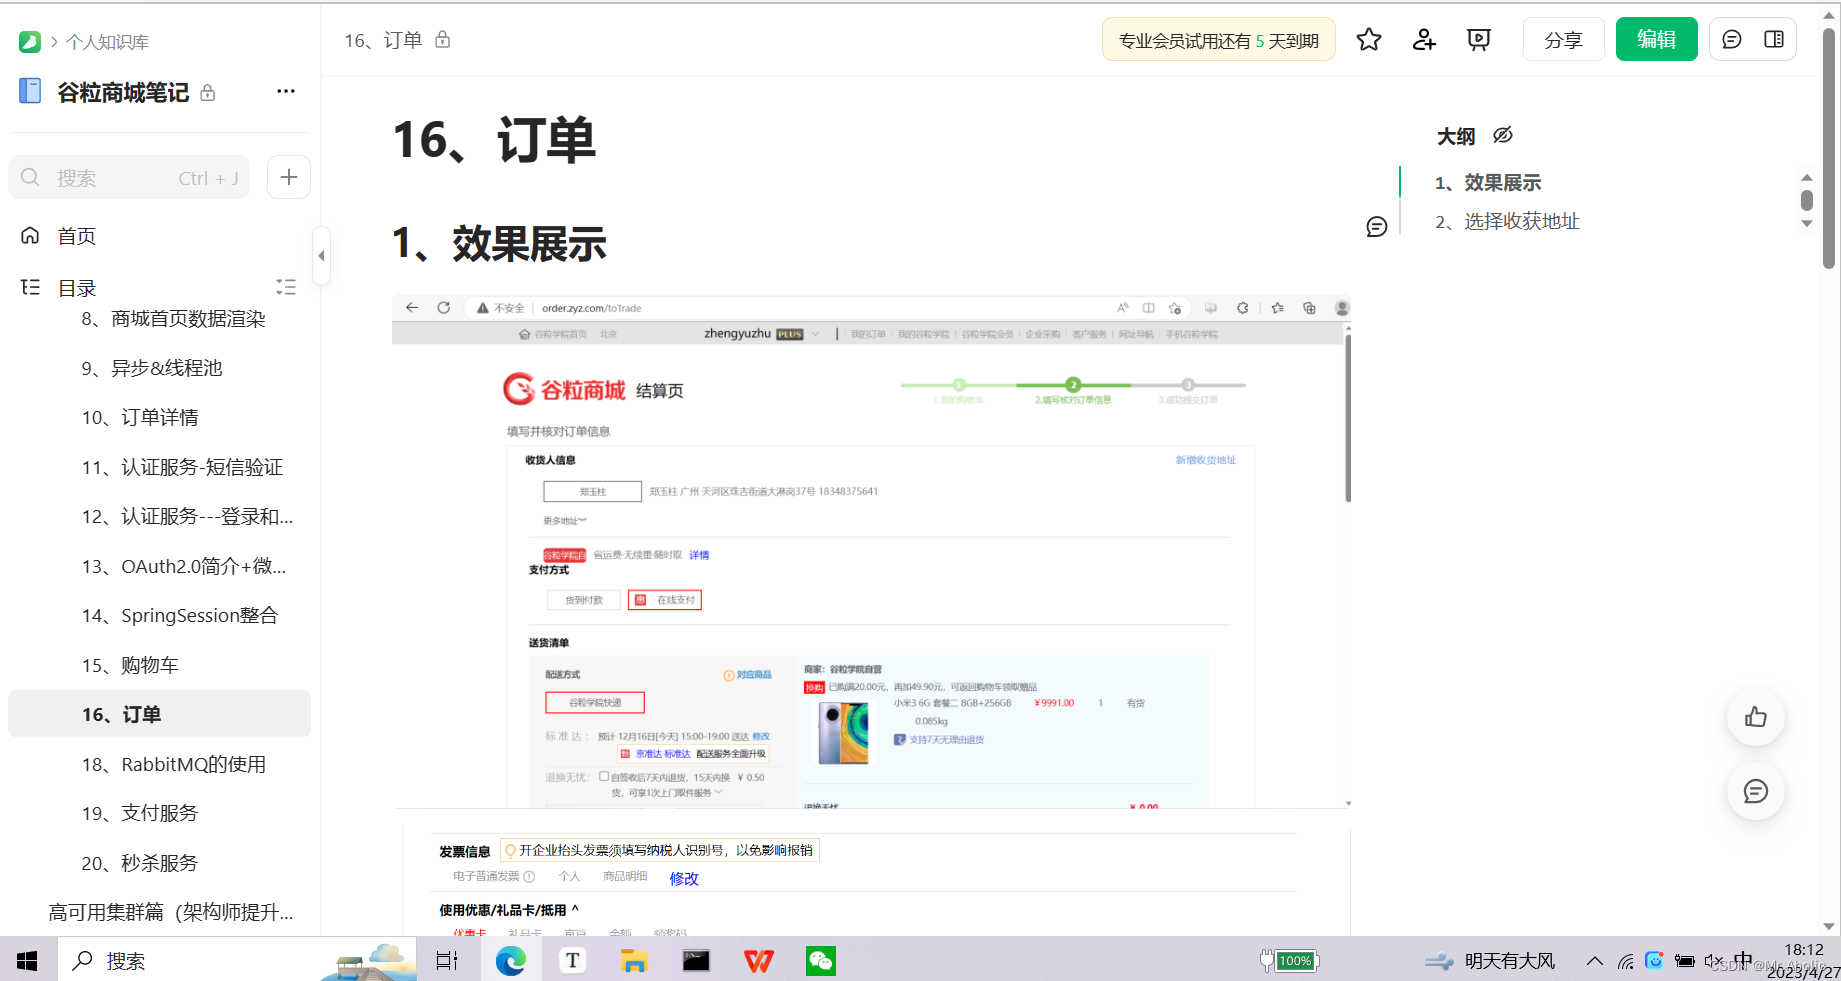Click the lock icon beside 16、订单 title
Image resolution: width=1841 pixels, height=981 pixels.
[x=441, y=40]
